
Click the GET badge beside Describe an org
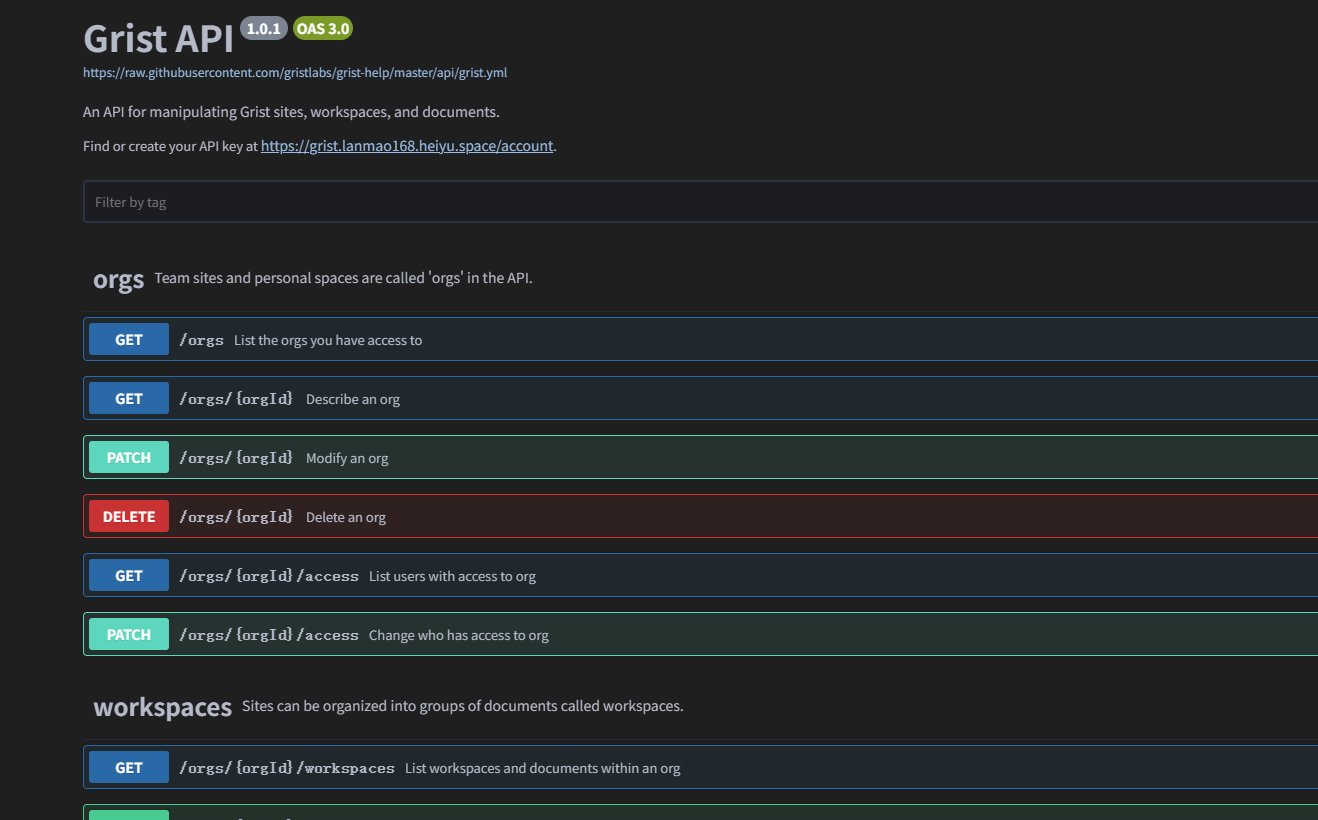129,399
